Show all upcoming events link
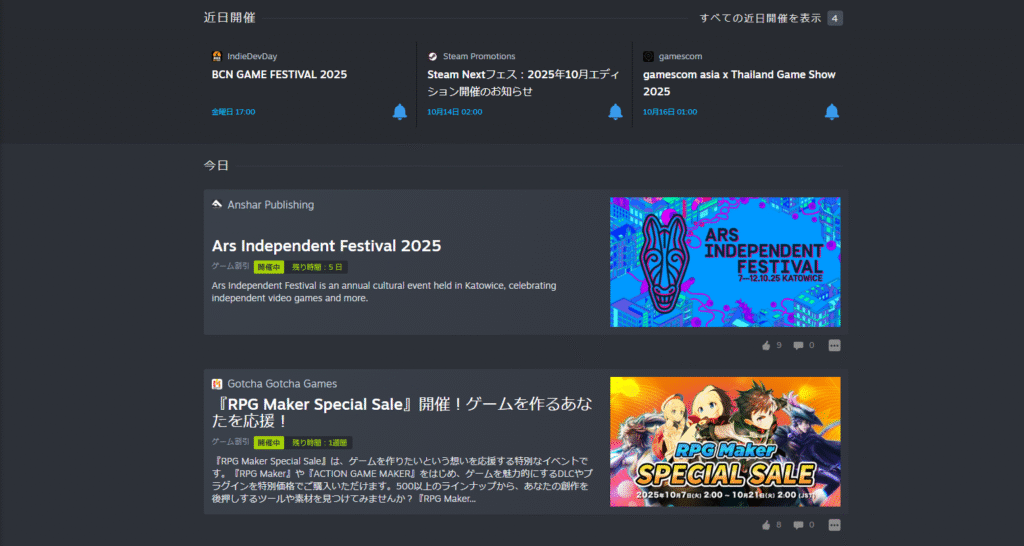 (x=760, y=18)
